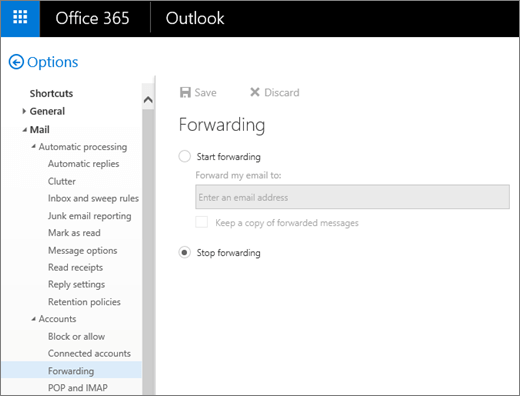520x396 pixels.
Task: Click the Options title link
Action: tap(53, 62)
